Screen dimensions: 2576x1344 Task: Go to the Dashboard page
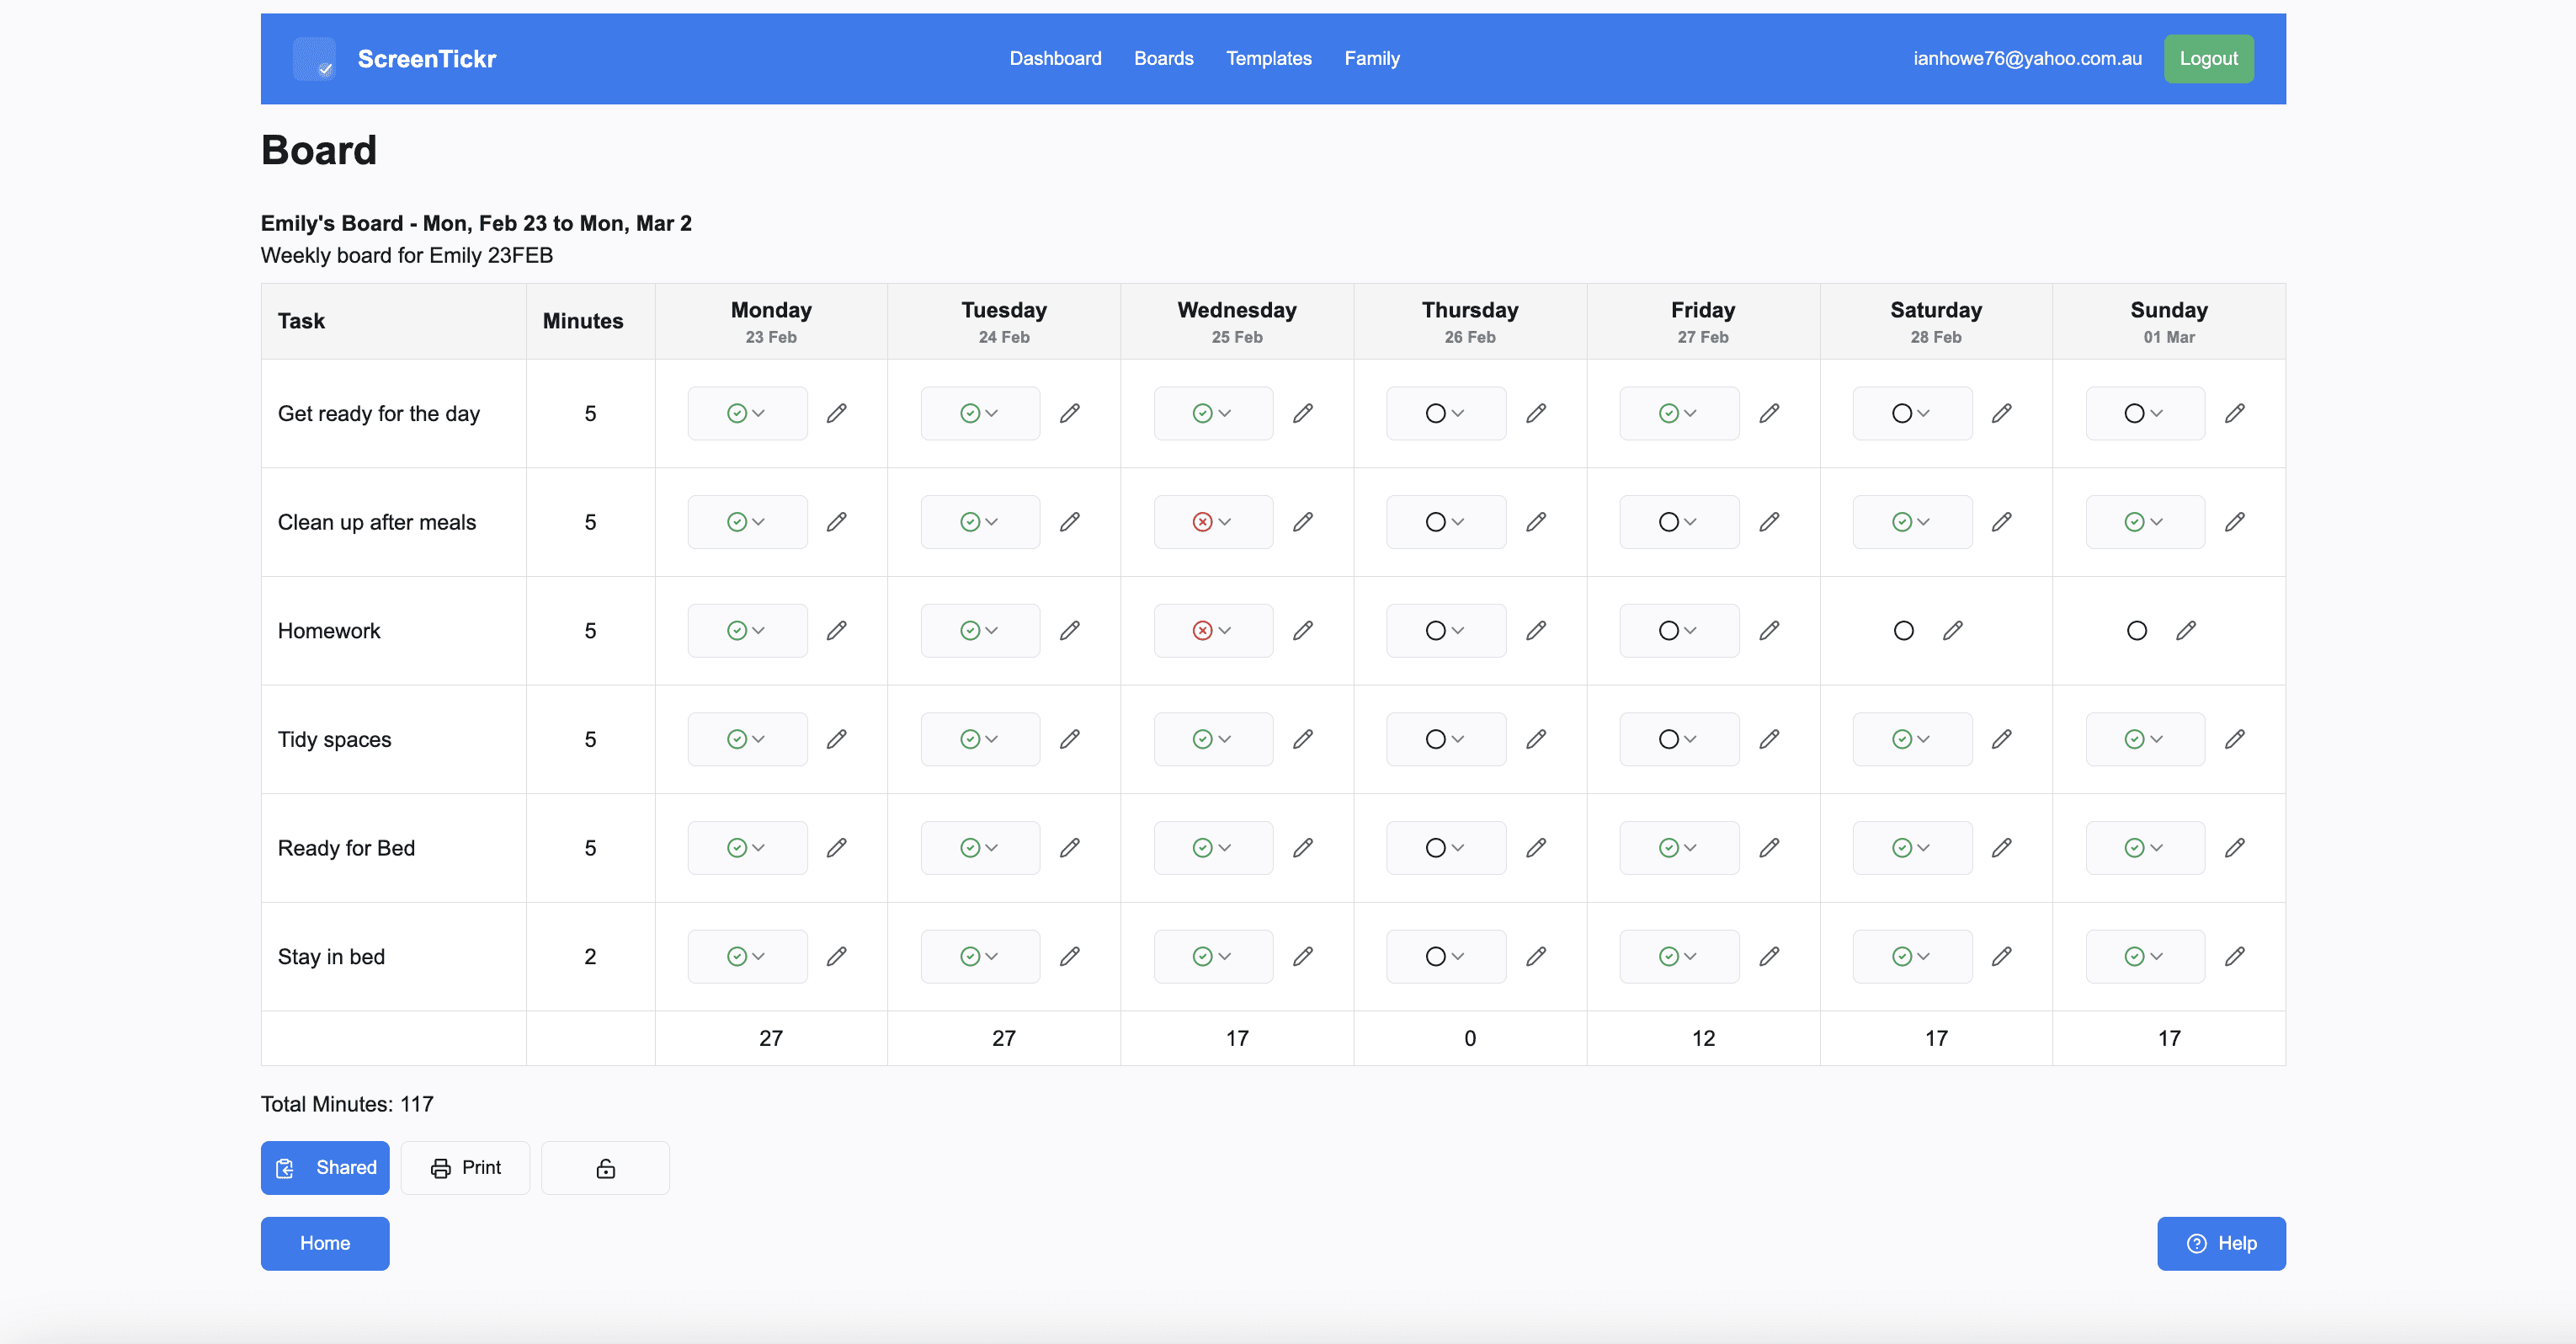(x=1055, y=58)
